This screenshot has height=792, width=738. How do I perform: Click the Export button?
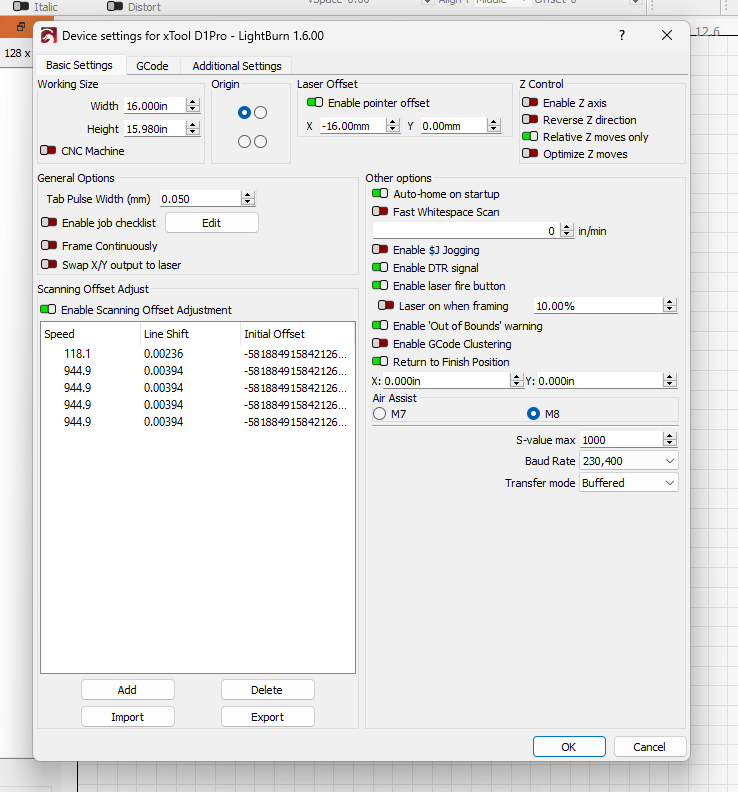pos(267,717)
